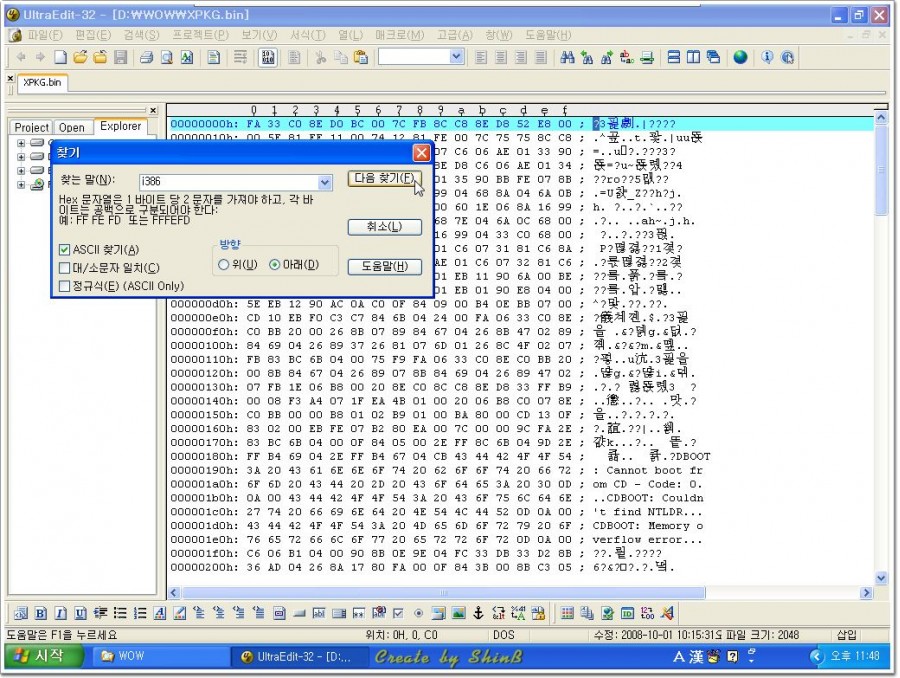Screen dimensions: 900x678
Task: Create a new file from the toolbar
Action: coord(61,57)
